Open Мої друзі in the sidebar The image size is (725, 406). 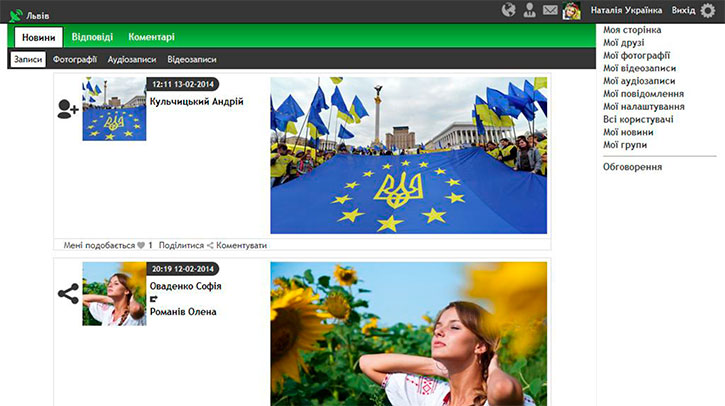pos(623,43)
